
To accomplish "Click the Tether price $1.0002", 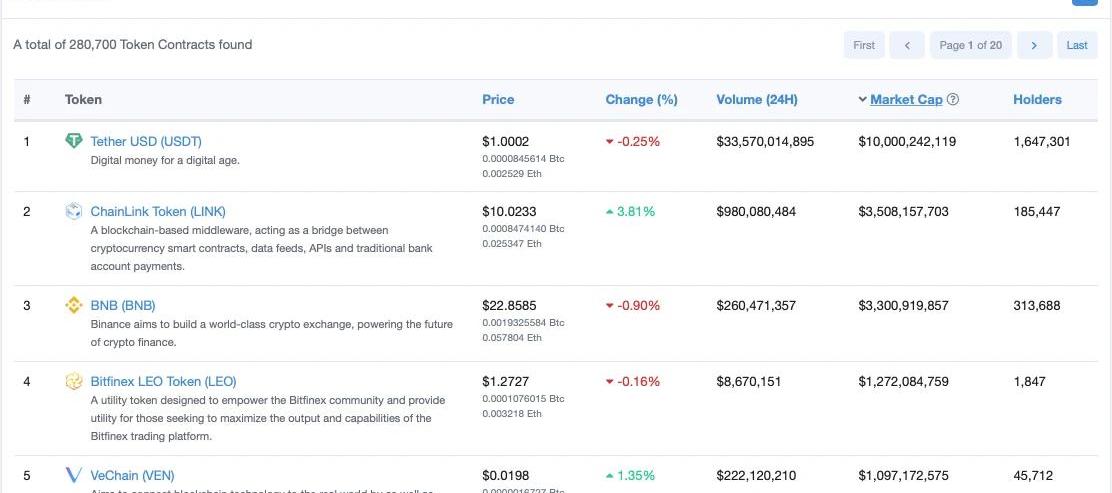I will point(506,141).
